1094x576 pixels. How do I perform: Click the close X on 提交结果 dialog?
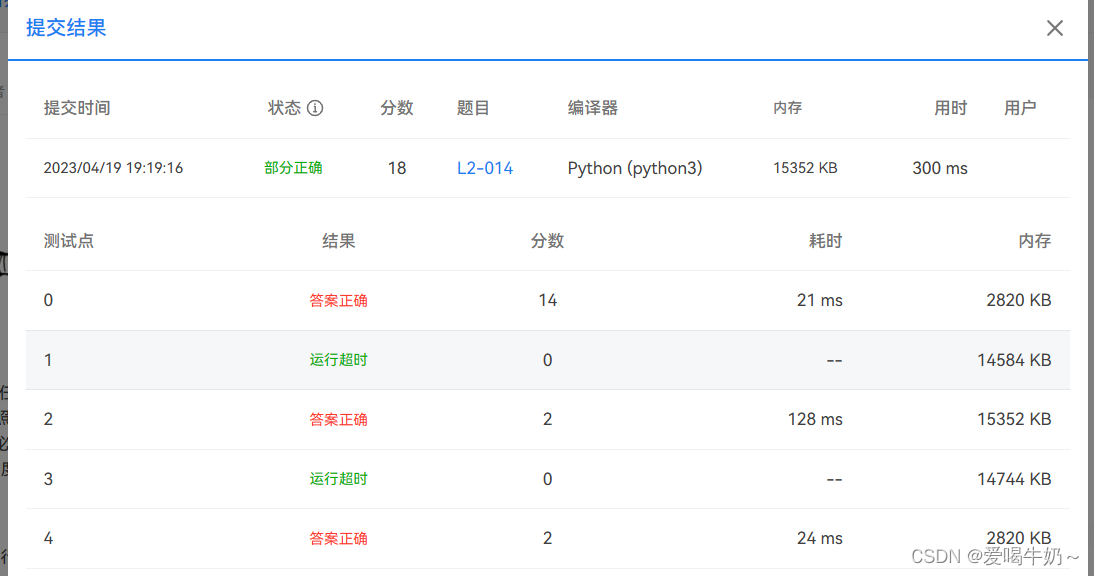1055,28
